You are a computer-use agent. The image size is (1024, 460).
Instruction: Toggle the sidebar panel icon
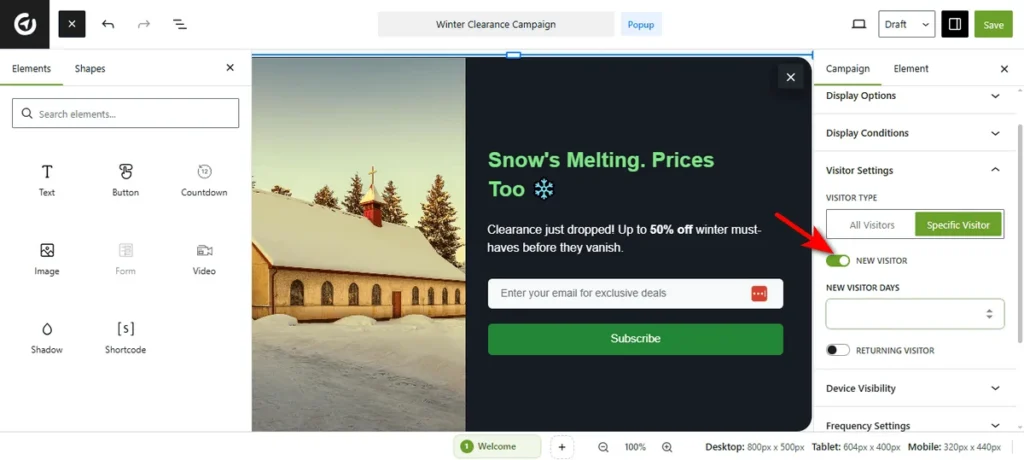955,24
